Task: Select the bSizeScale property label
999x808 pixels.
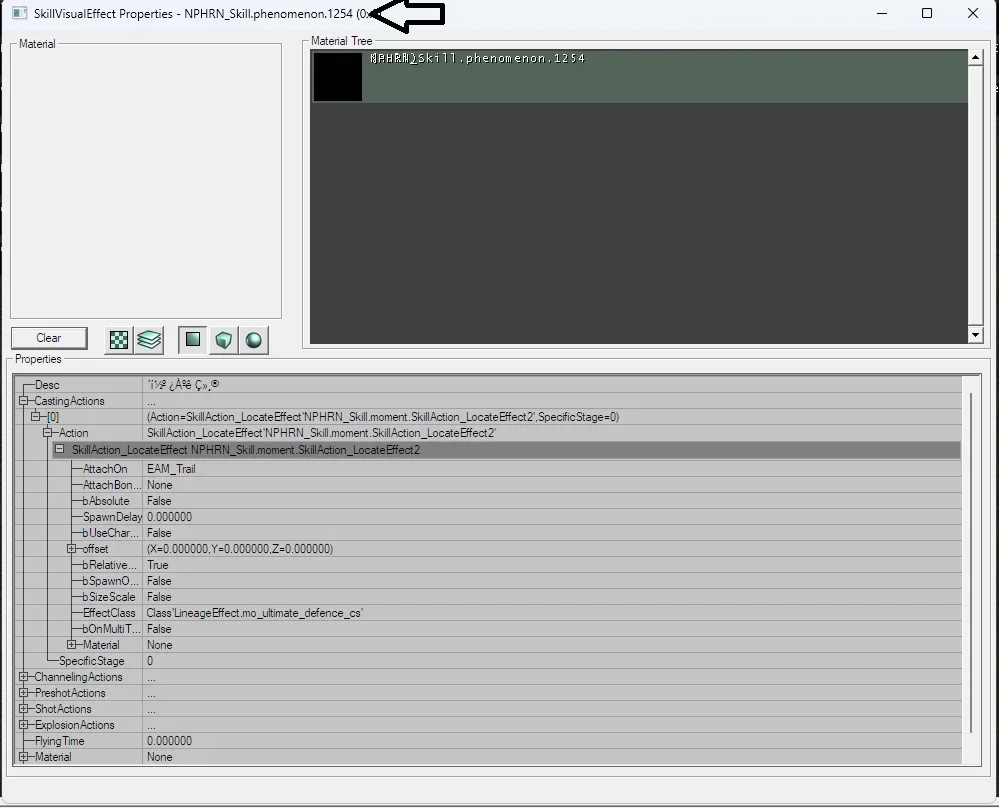Action: (108, 596)
